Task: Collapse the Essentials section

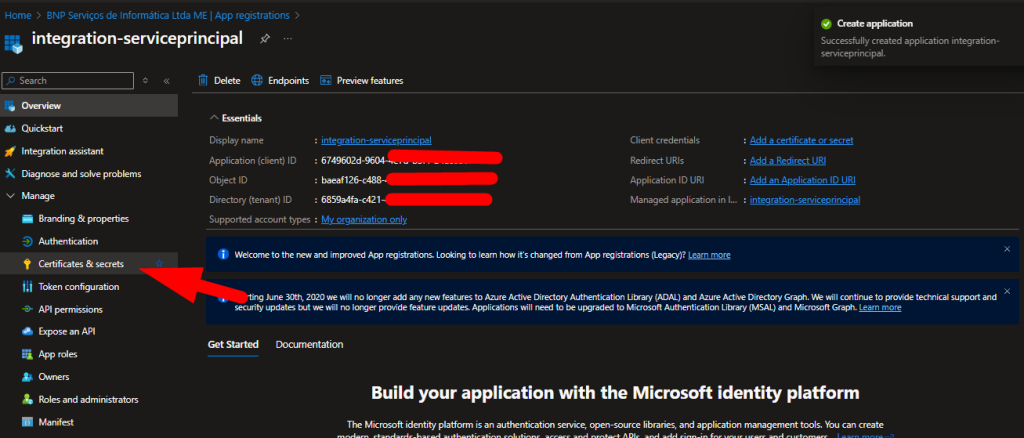Action: point(214,117)
